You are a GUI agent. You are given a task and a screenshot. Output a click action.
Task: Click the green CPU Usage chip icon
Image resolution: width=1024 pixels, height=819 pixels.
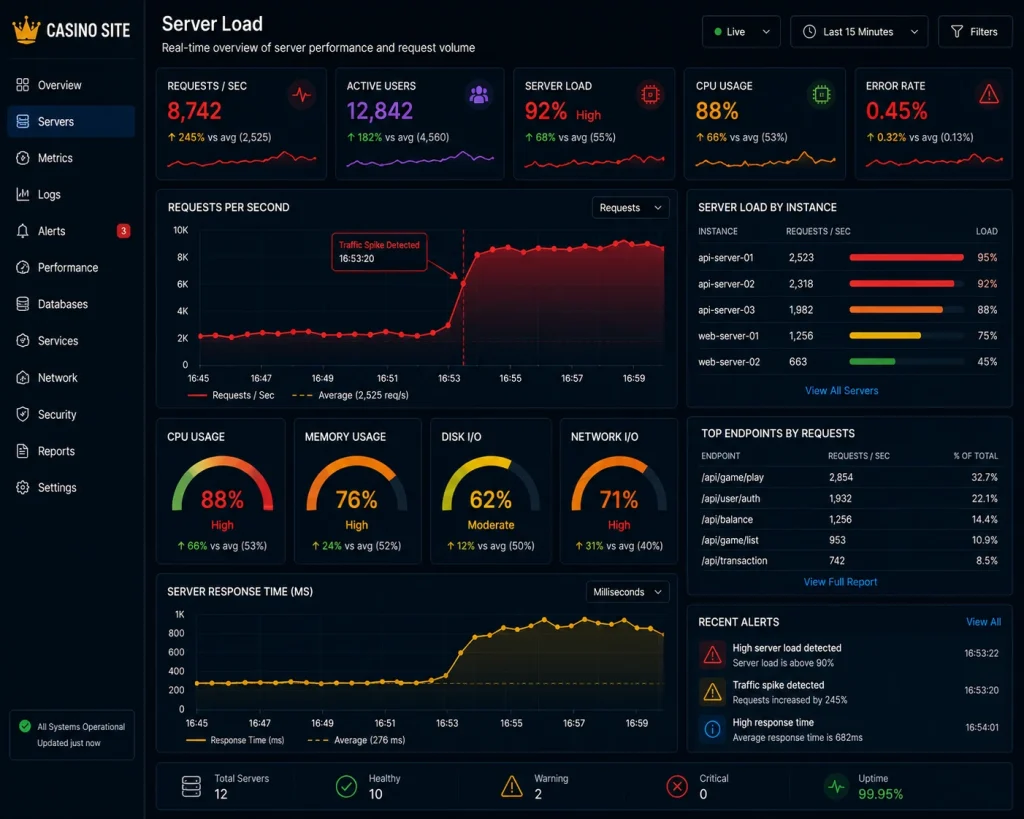point(821,95)
